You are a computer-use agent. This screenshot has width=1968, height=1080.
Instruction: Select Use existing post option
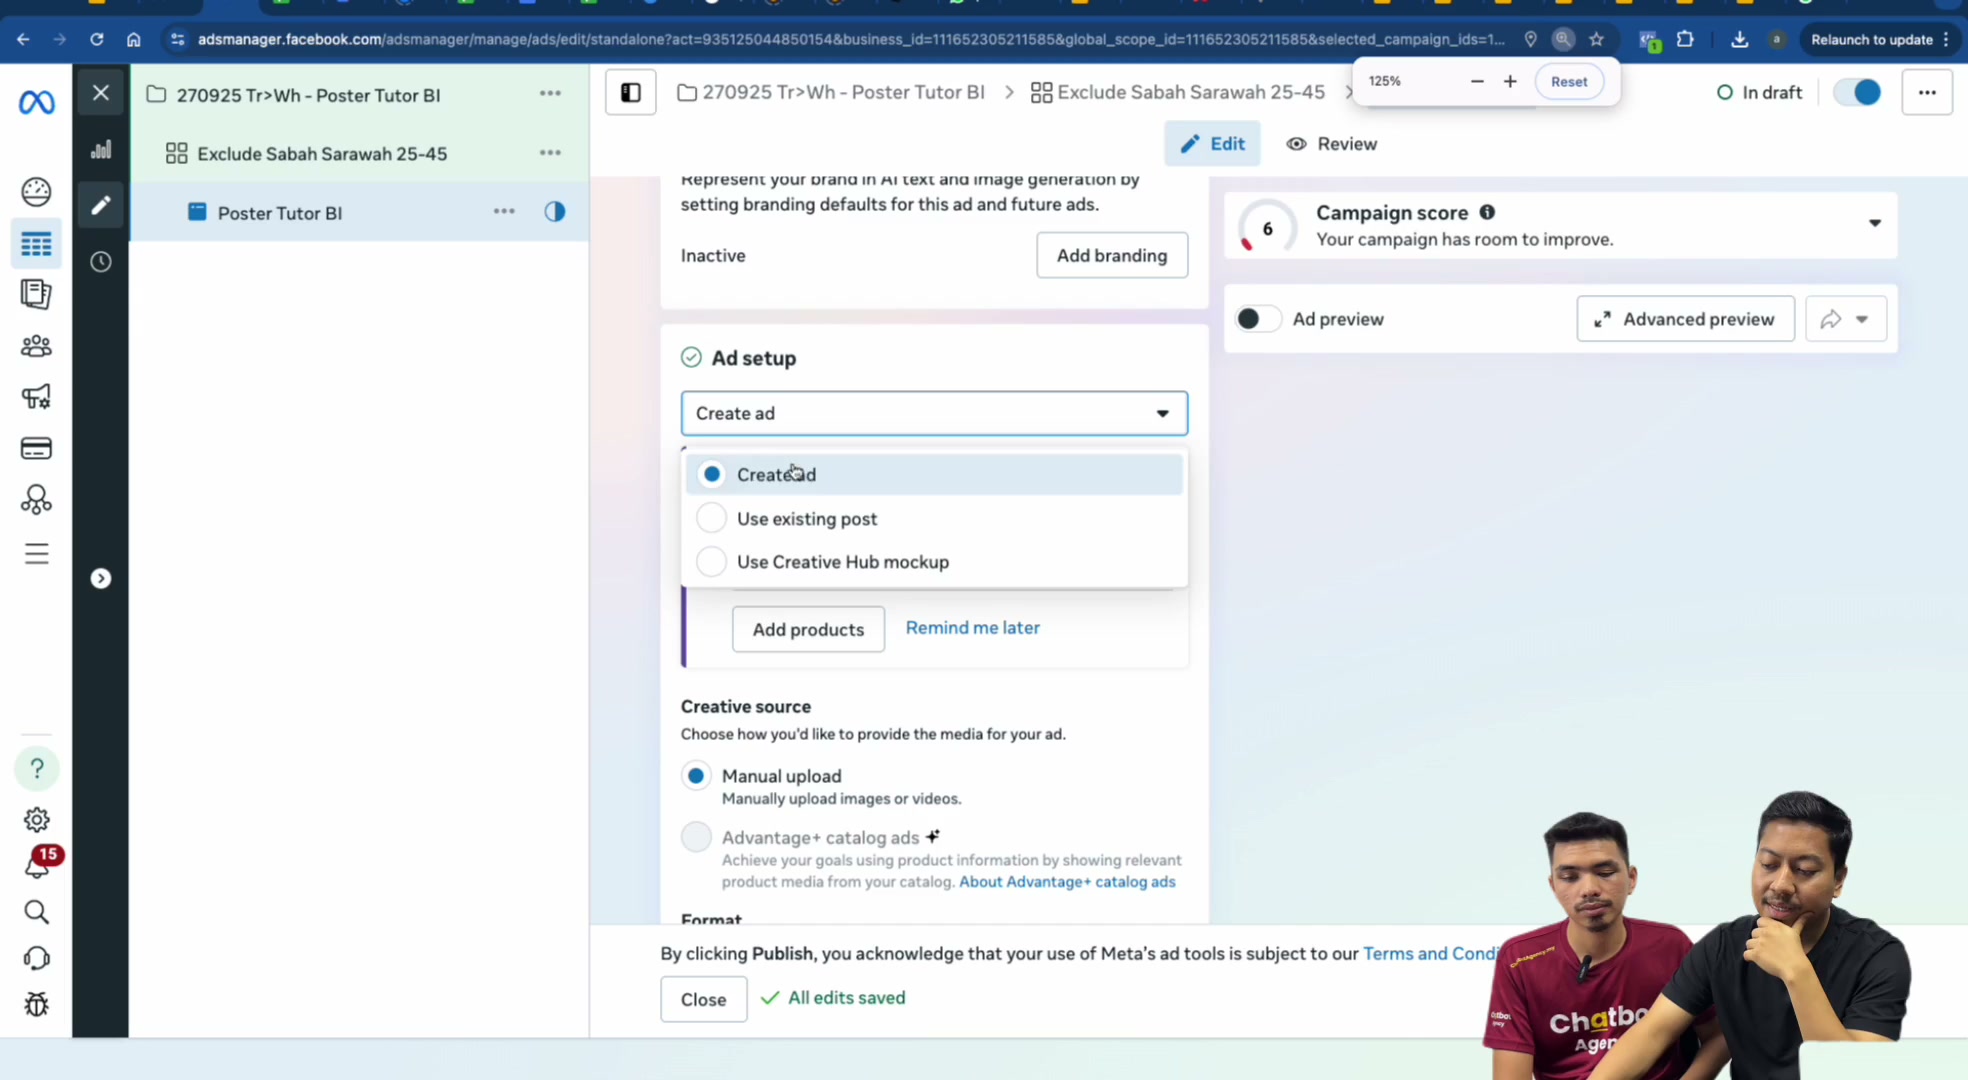(934, 518)
